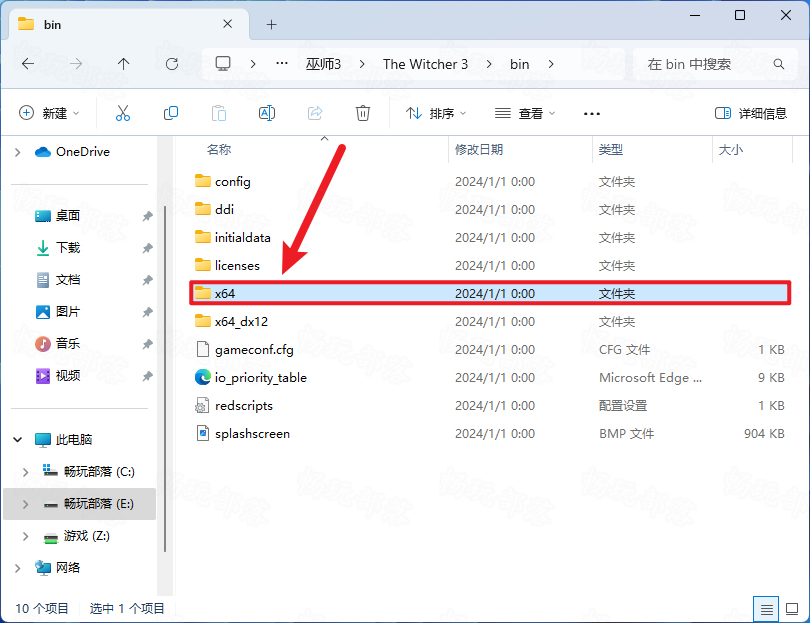Expand the 畅玩部落 (E:) drive node
Screen dimensions: 810x623
pyautogui.click(x=25, y=504)
